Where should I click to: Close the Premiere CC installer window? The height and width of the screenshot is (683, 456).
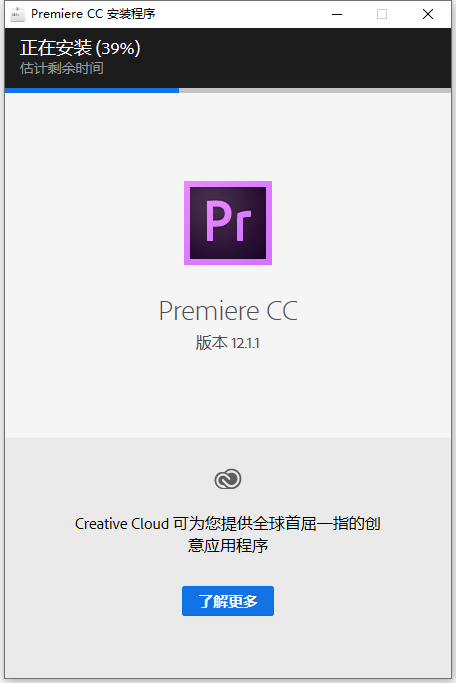tap(428, 14)
